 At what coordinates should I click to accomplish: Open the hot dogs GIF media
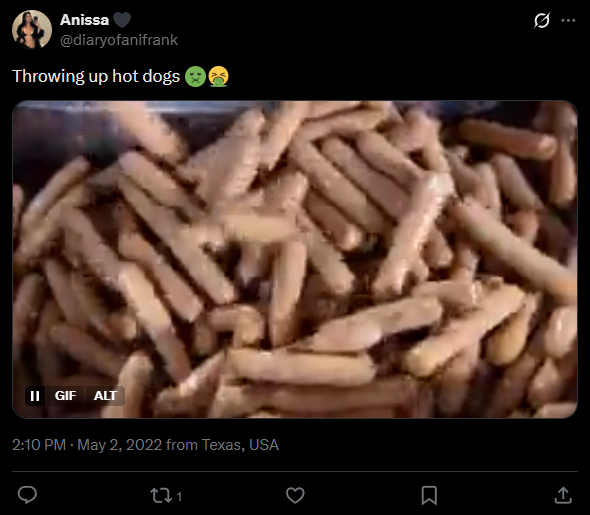pyautogui.click(x=295, y=259)
